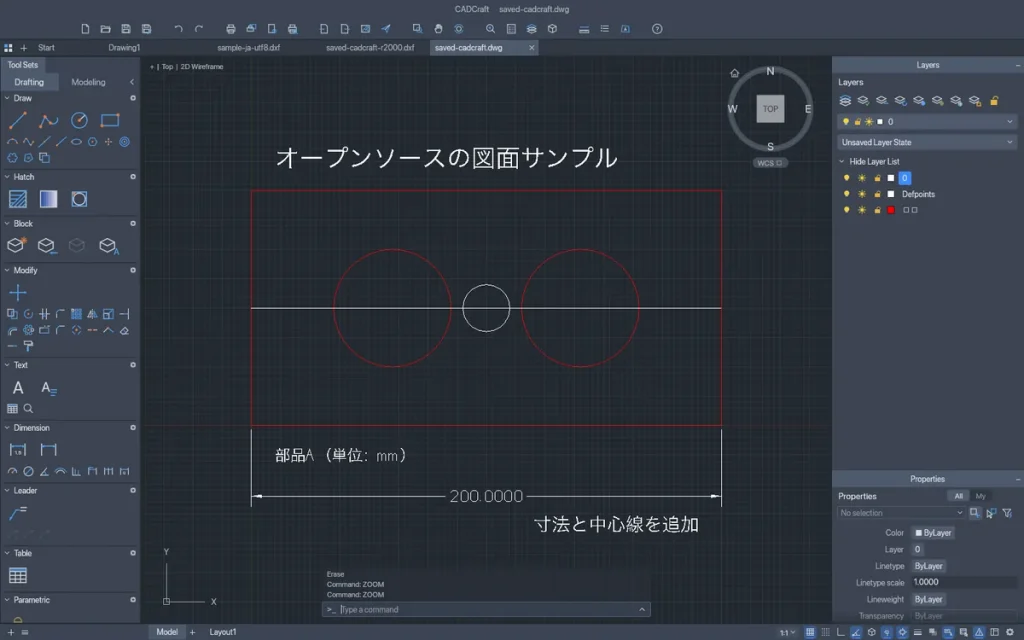Viewport: 1024px width, 640px height.
Task: Open the 1:1 annotation scale dropdown
Action: pos(788,632)
